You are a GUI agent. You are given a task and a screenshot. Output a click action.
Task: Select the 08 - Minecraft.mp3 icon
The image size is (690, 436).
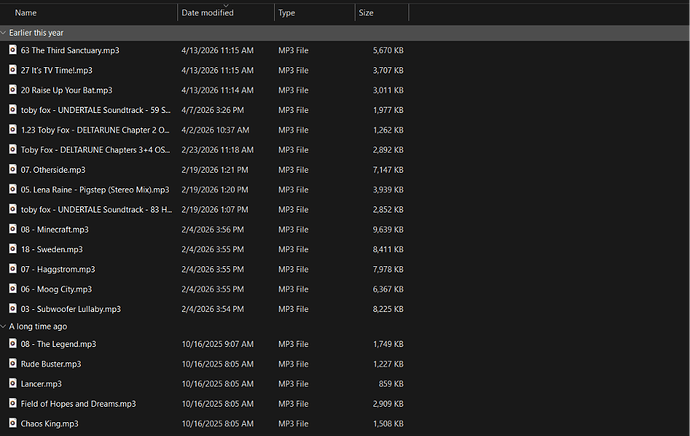13,229
